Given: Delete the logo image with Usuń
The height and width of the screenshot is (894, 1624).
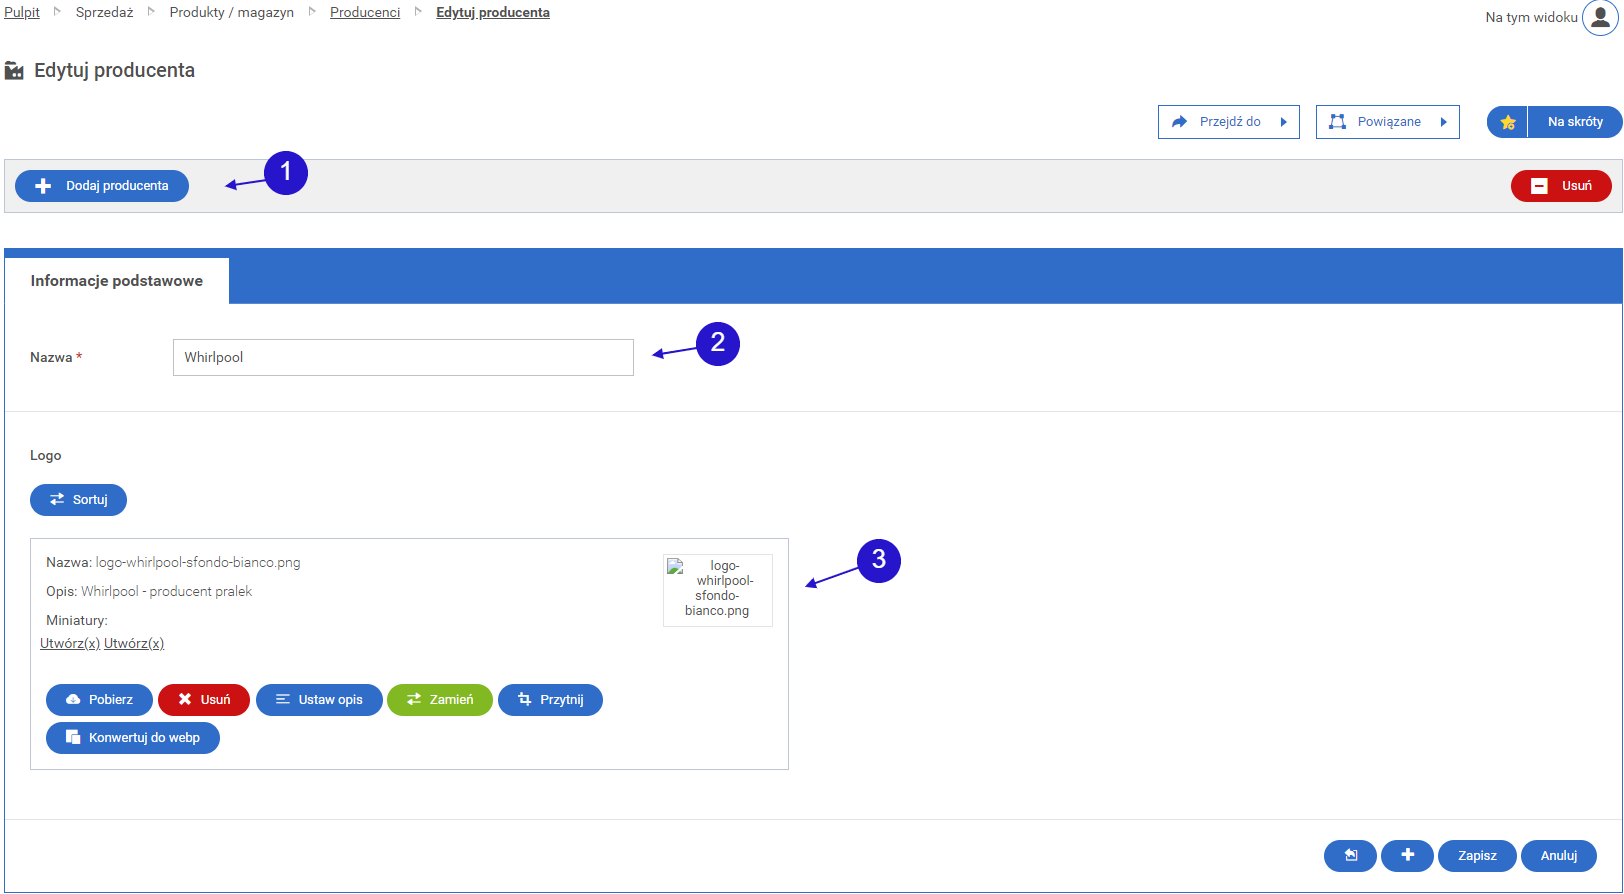Looking at the screenshot, I should [204, 700].
